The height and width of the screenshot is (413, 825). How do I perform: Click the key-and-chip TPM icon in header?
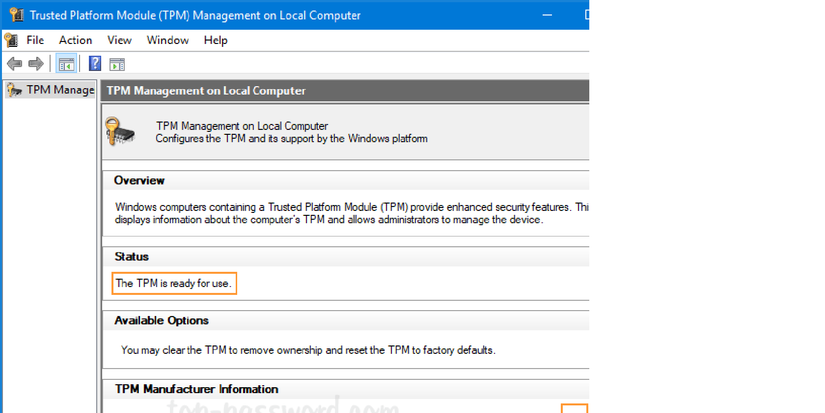120,132
